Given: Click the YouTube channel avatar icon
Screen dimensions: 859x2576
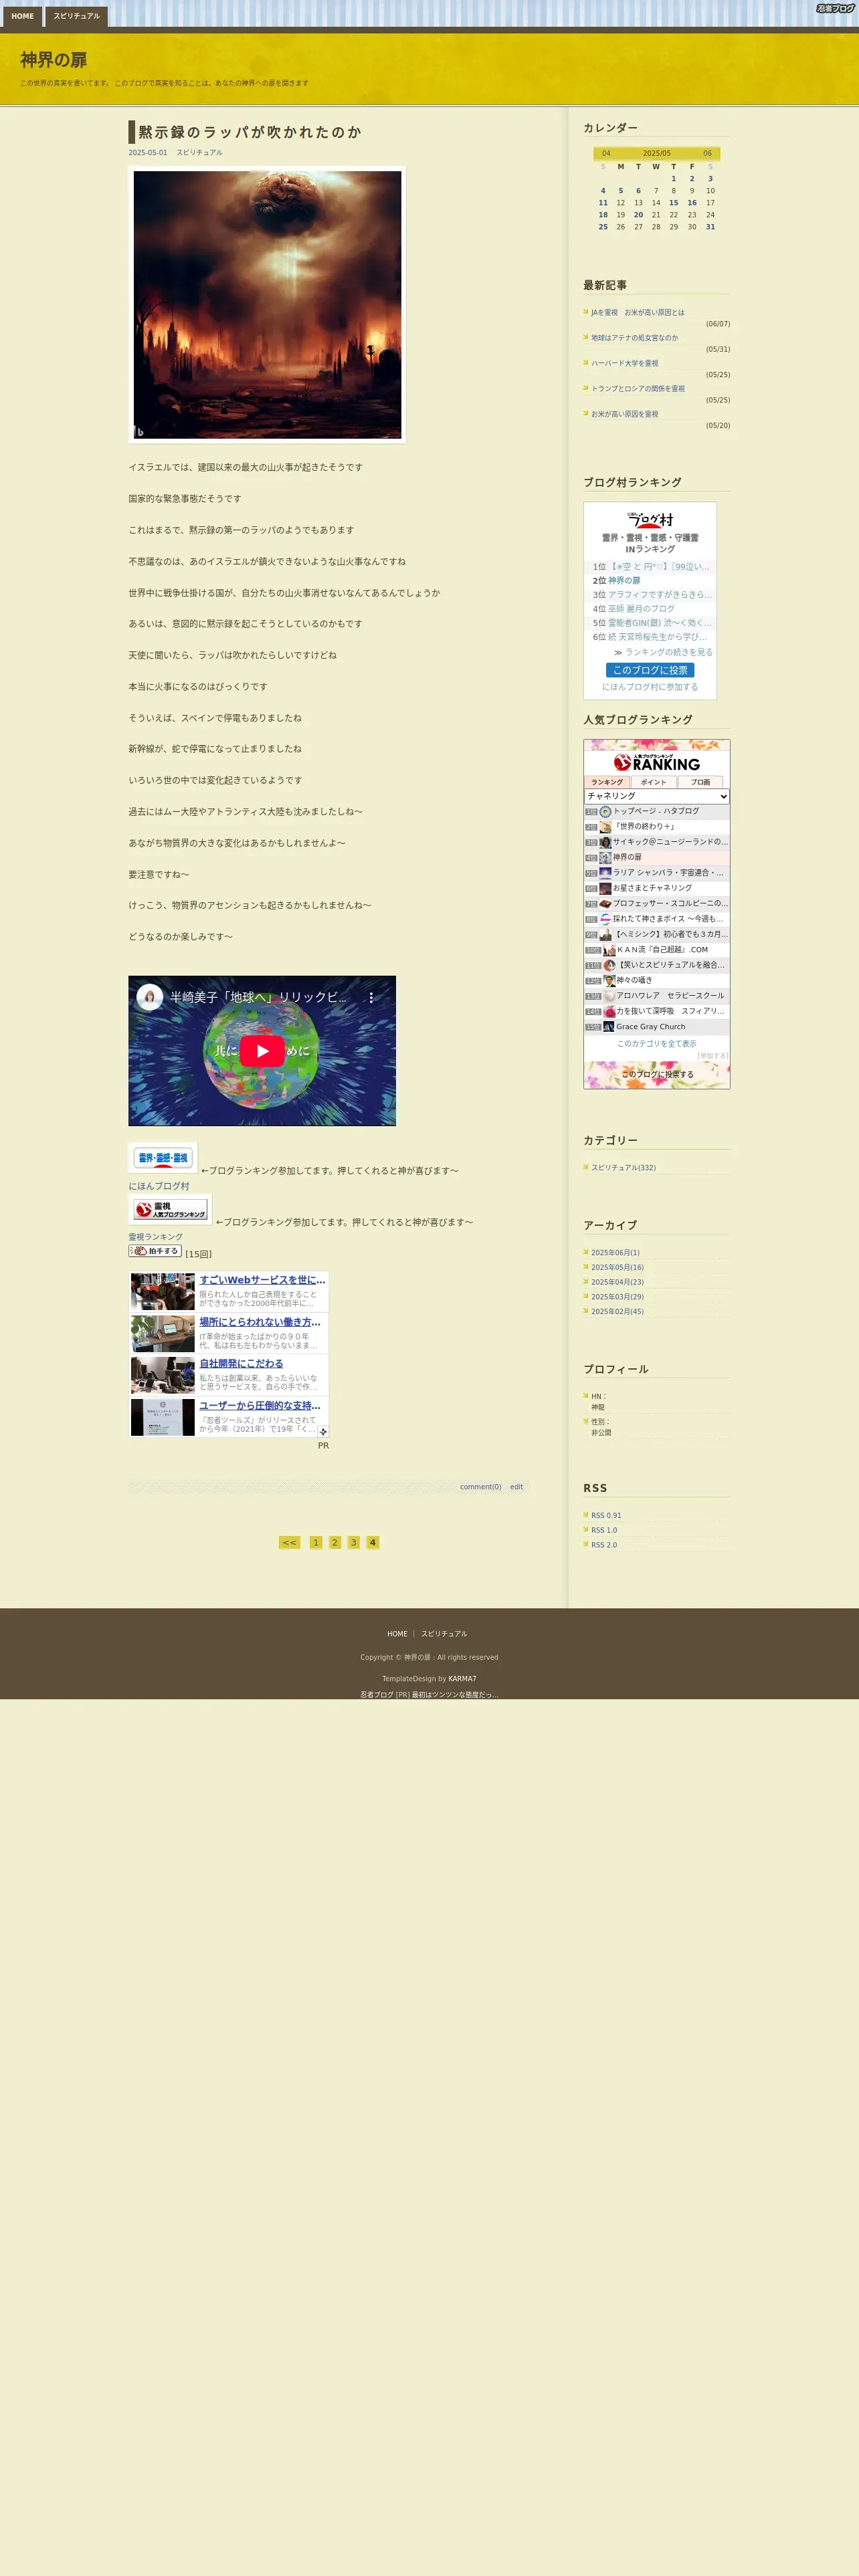Looking at the screenshot, I should [150, 997].
